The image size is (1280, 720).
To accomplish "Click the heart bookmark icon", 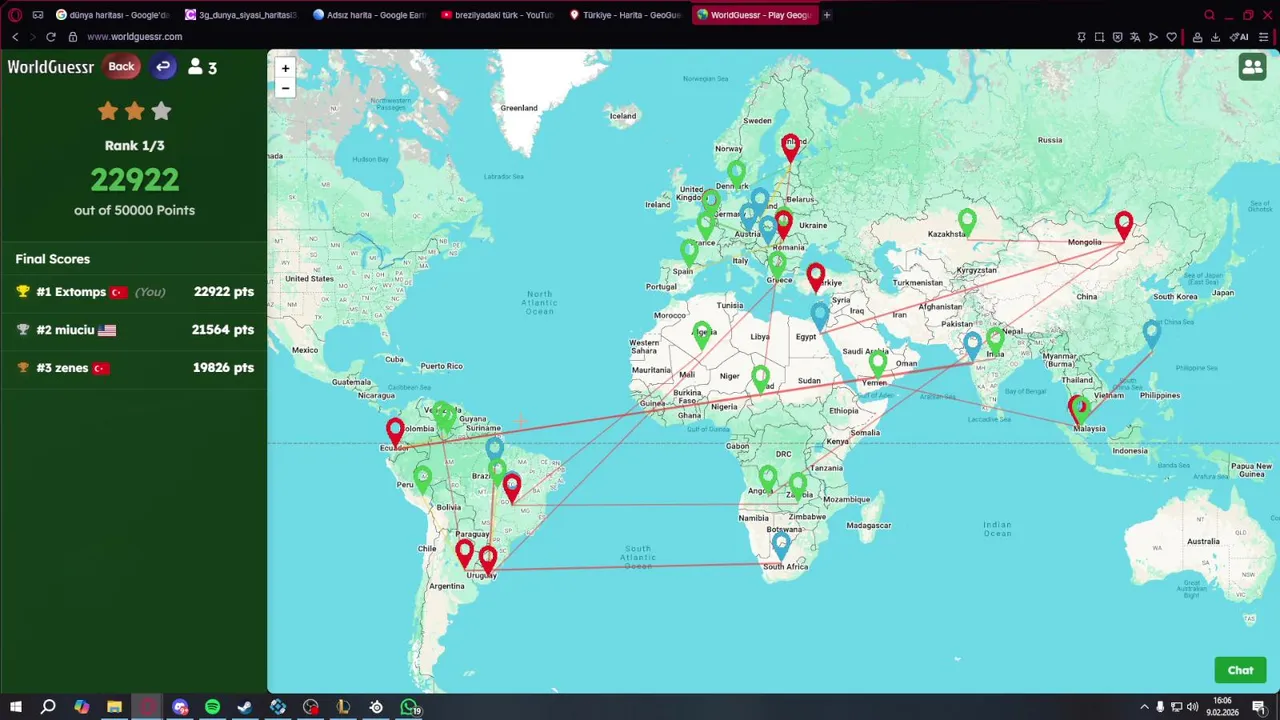I will click(1171, 37).
